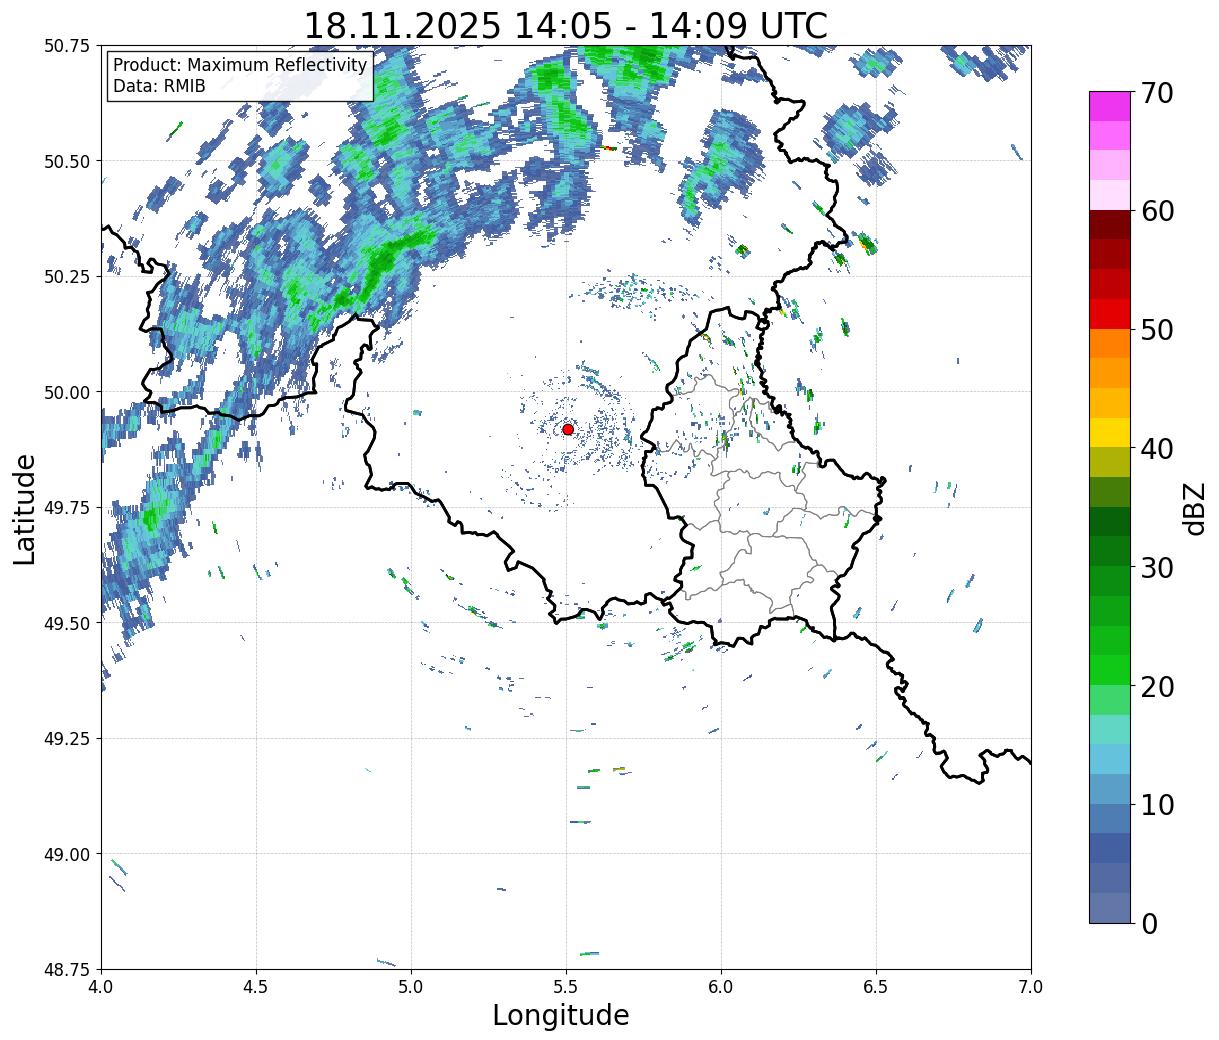The image size is (1219, 1040).
Task: Click the longitude tick label 5.0
Action: click(x=411, y=986)
